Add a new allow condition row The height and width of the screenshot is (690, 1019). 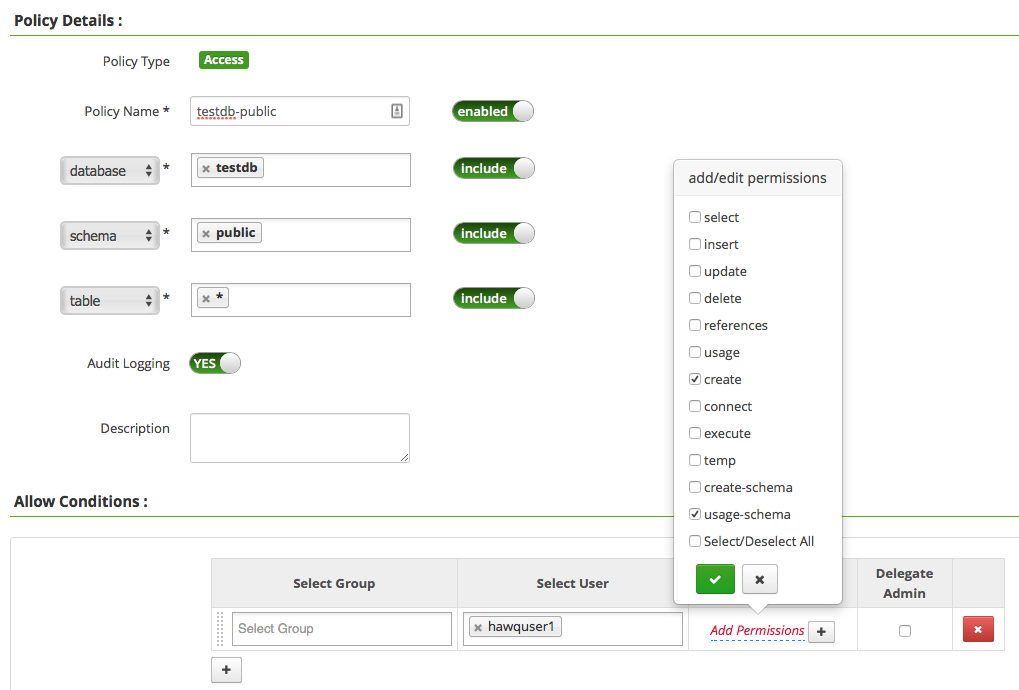(x=226, y=670)
